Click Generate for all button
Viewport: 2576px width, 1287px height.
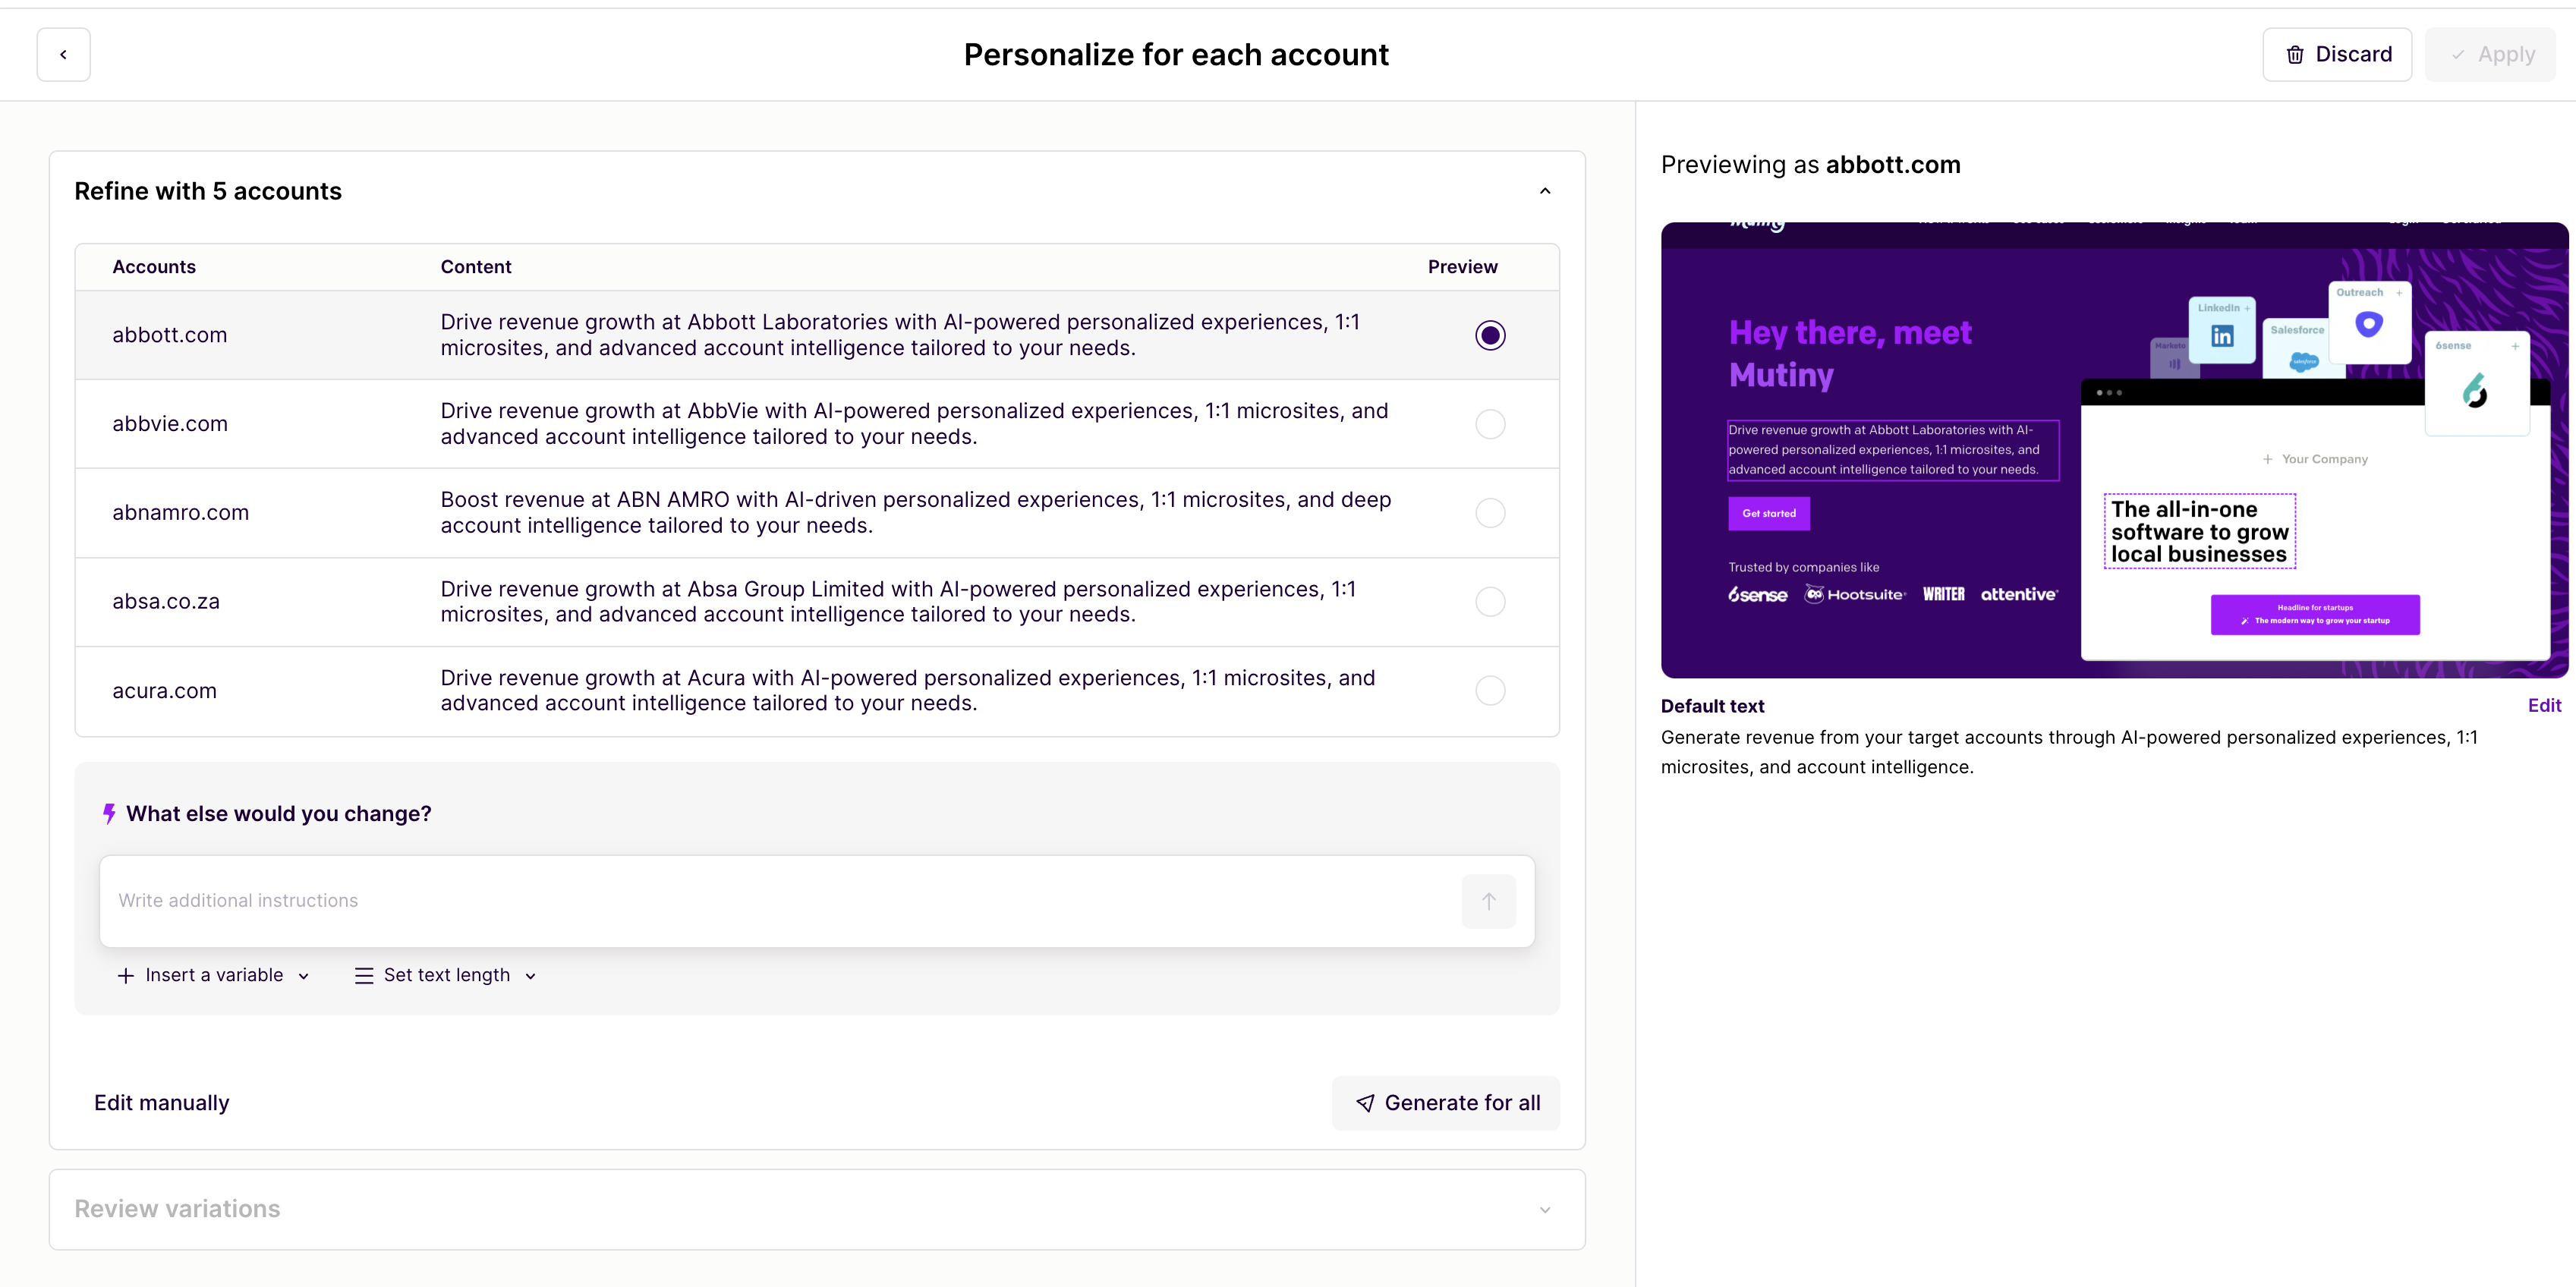click(x=1446, y=1103)
